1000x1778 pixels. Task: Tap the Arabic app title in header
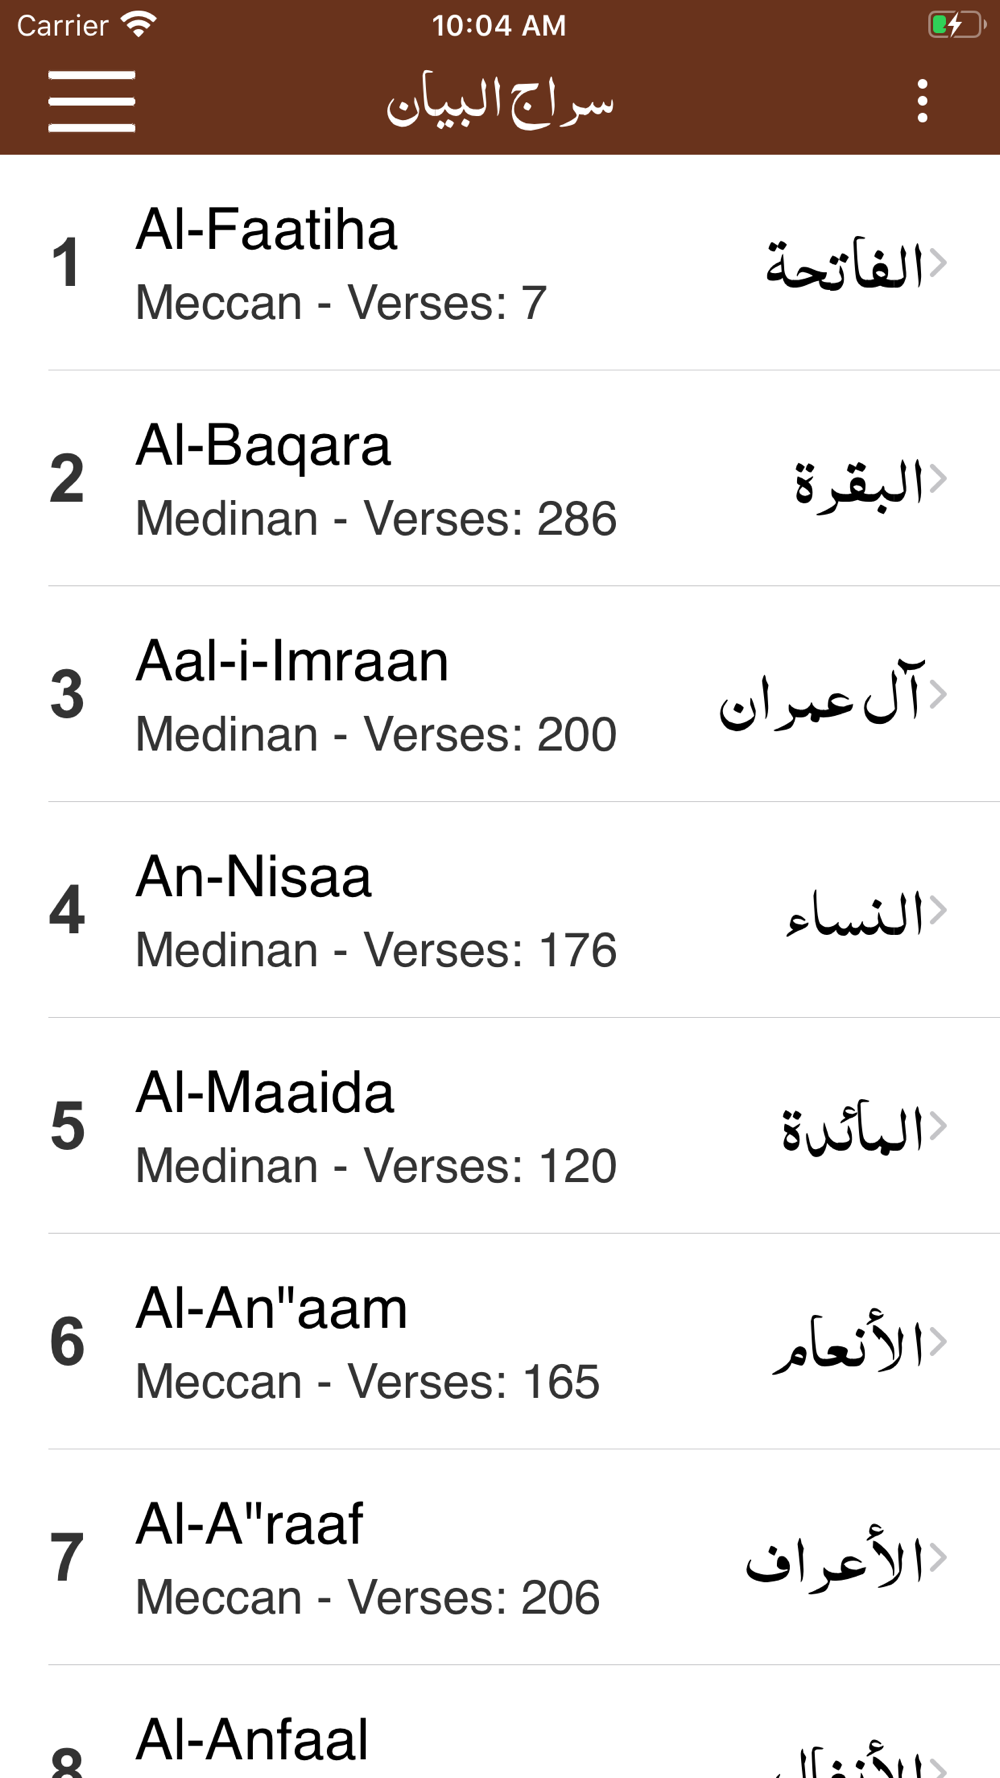tap(500, 101)
